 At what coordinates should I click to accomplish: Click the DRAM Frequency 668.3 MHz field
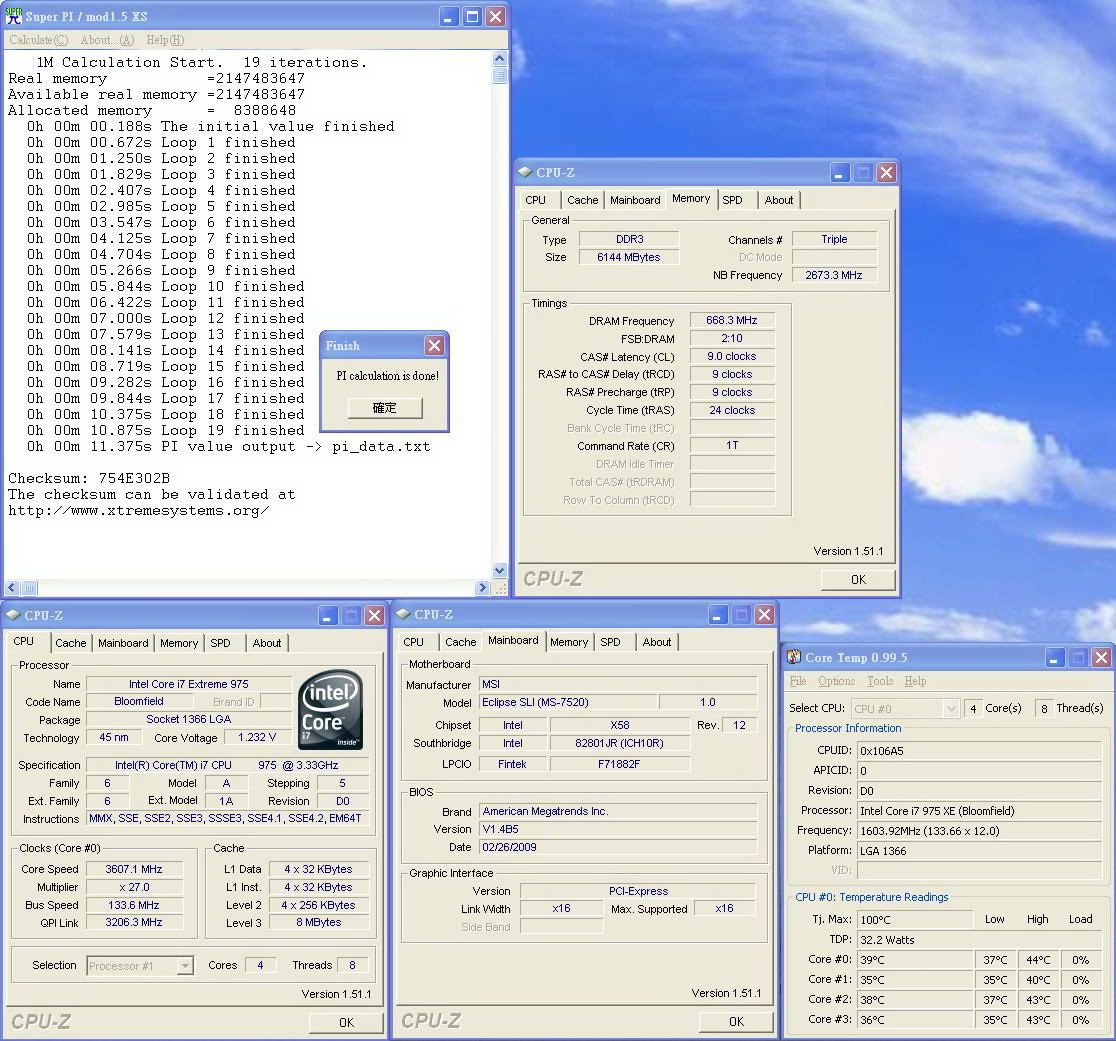[732, 321]
